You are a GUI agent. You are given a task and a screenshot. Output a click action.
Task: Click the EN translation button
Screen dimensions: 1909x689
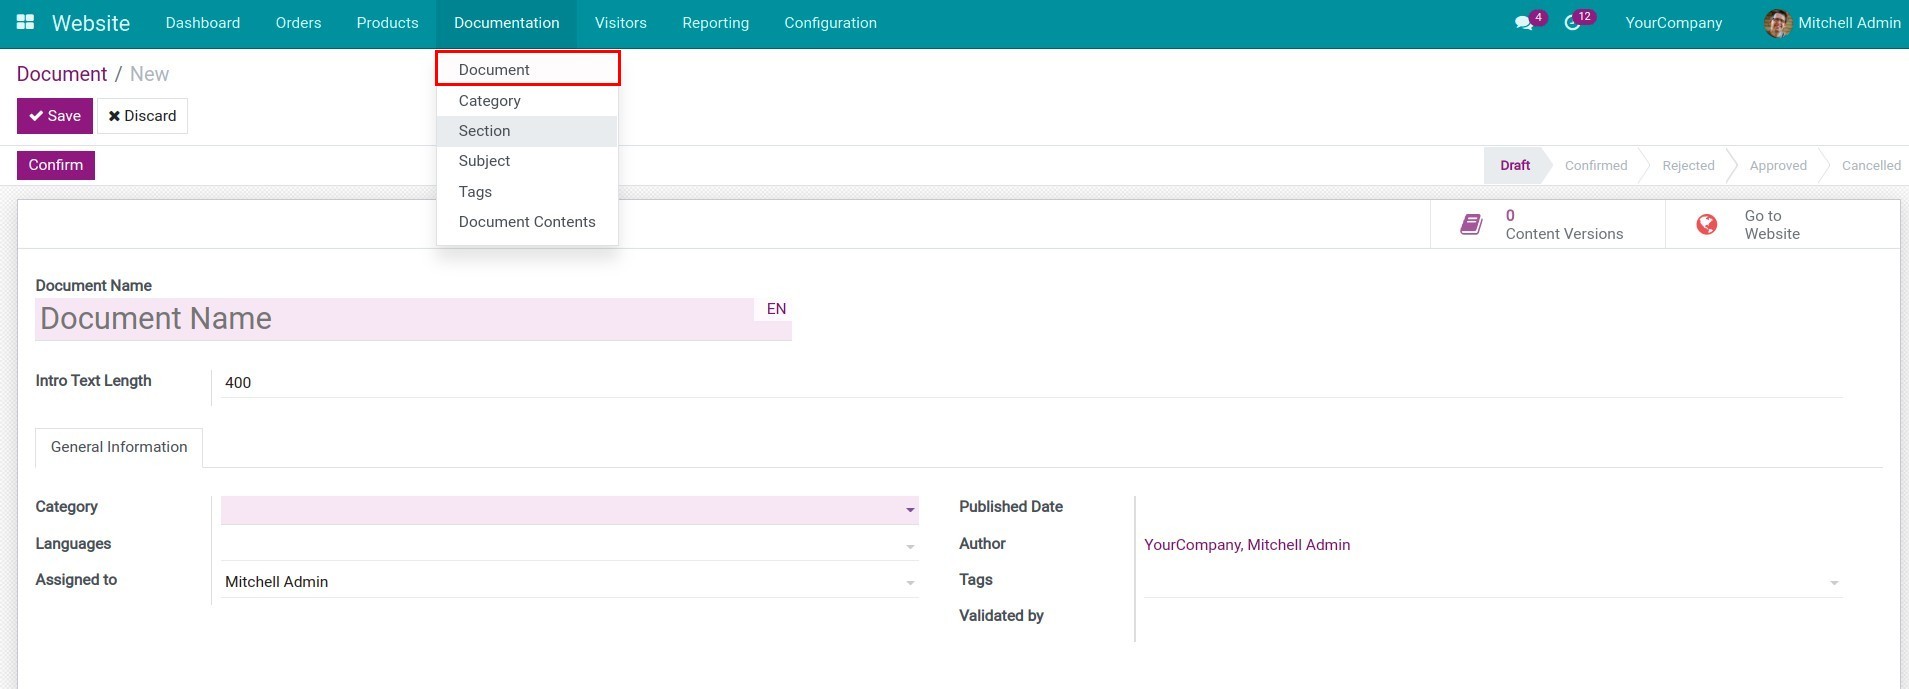click(776, 309)
